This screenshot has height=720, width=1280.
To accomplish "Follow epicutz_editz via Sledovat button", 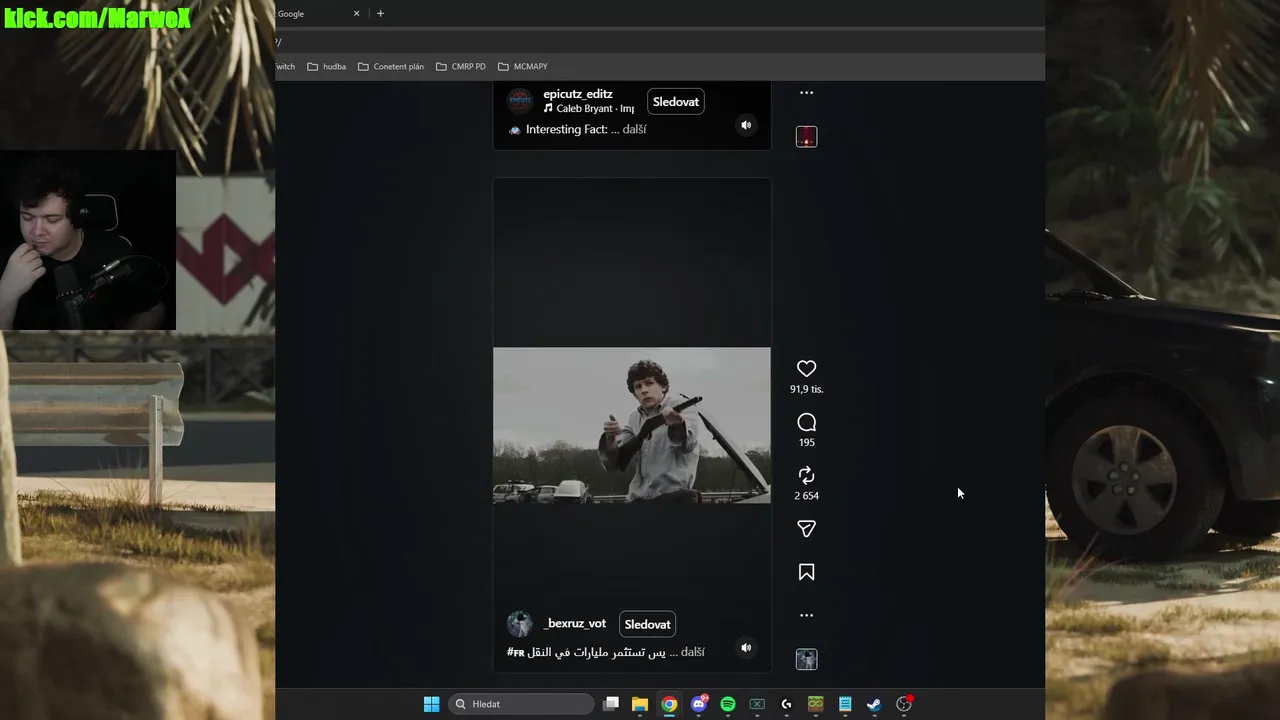I will [x=676, y=102].
